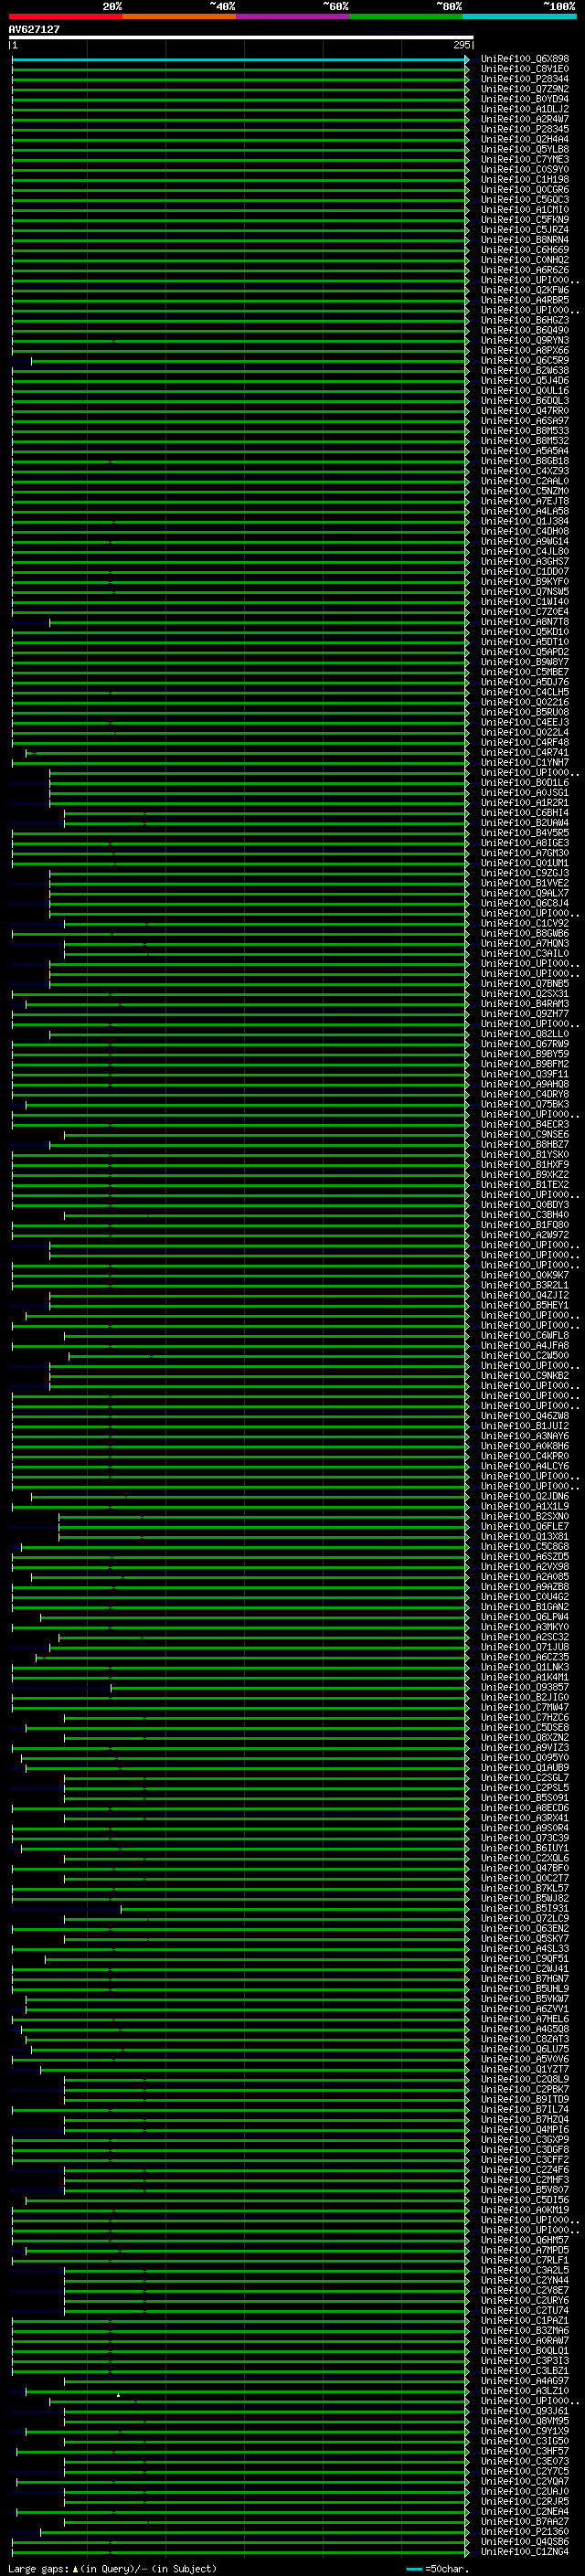Select hit UniRef100_Q9RYN3
585x2576 pixels.
click(x=525, y=340)
